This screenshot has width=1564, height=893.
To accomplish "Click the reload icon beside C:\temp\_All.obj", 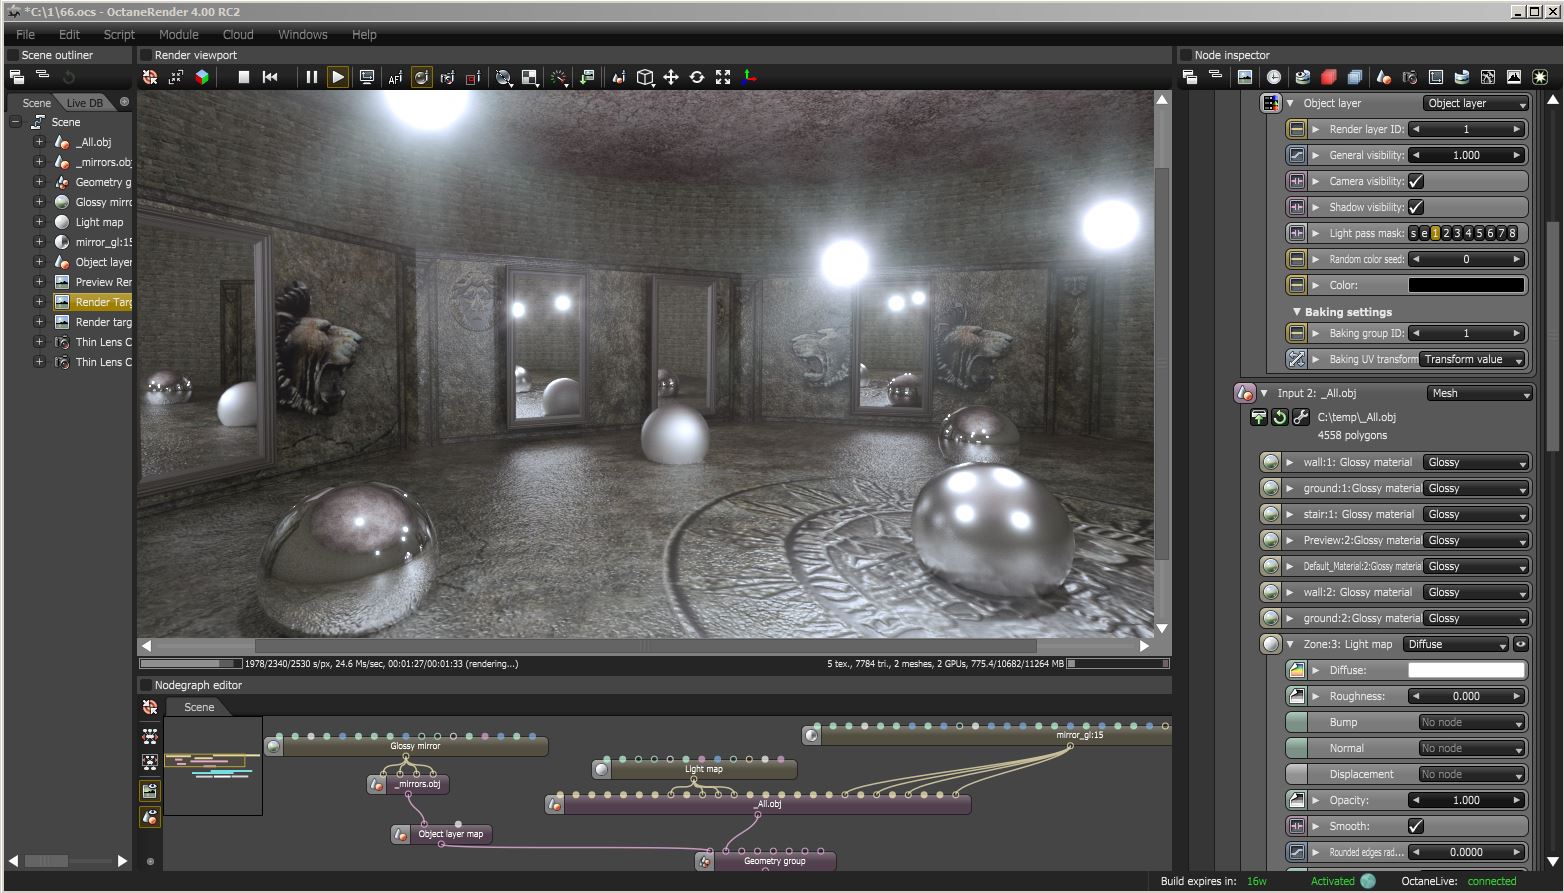I will coord(1279,417).
